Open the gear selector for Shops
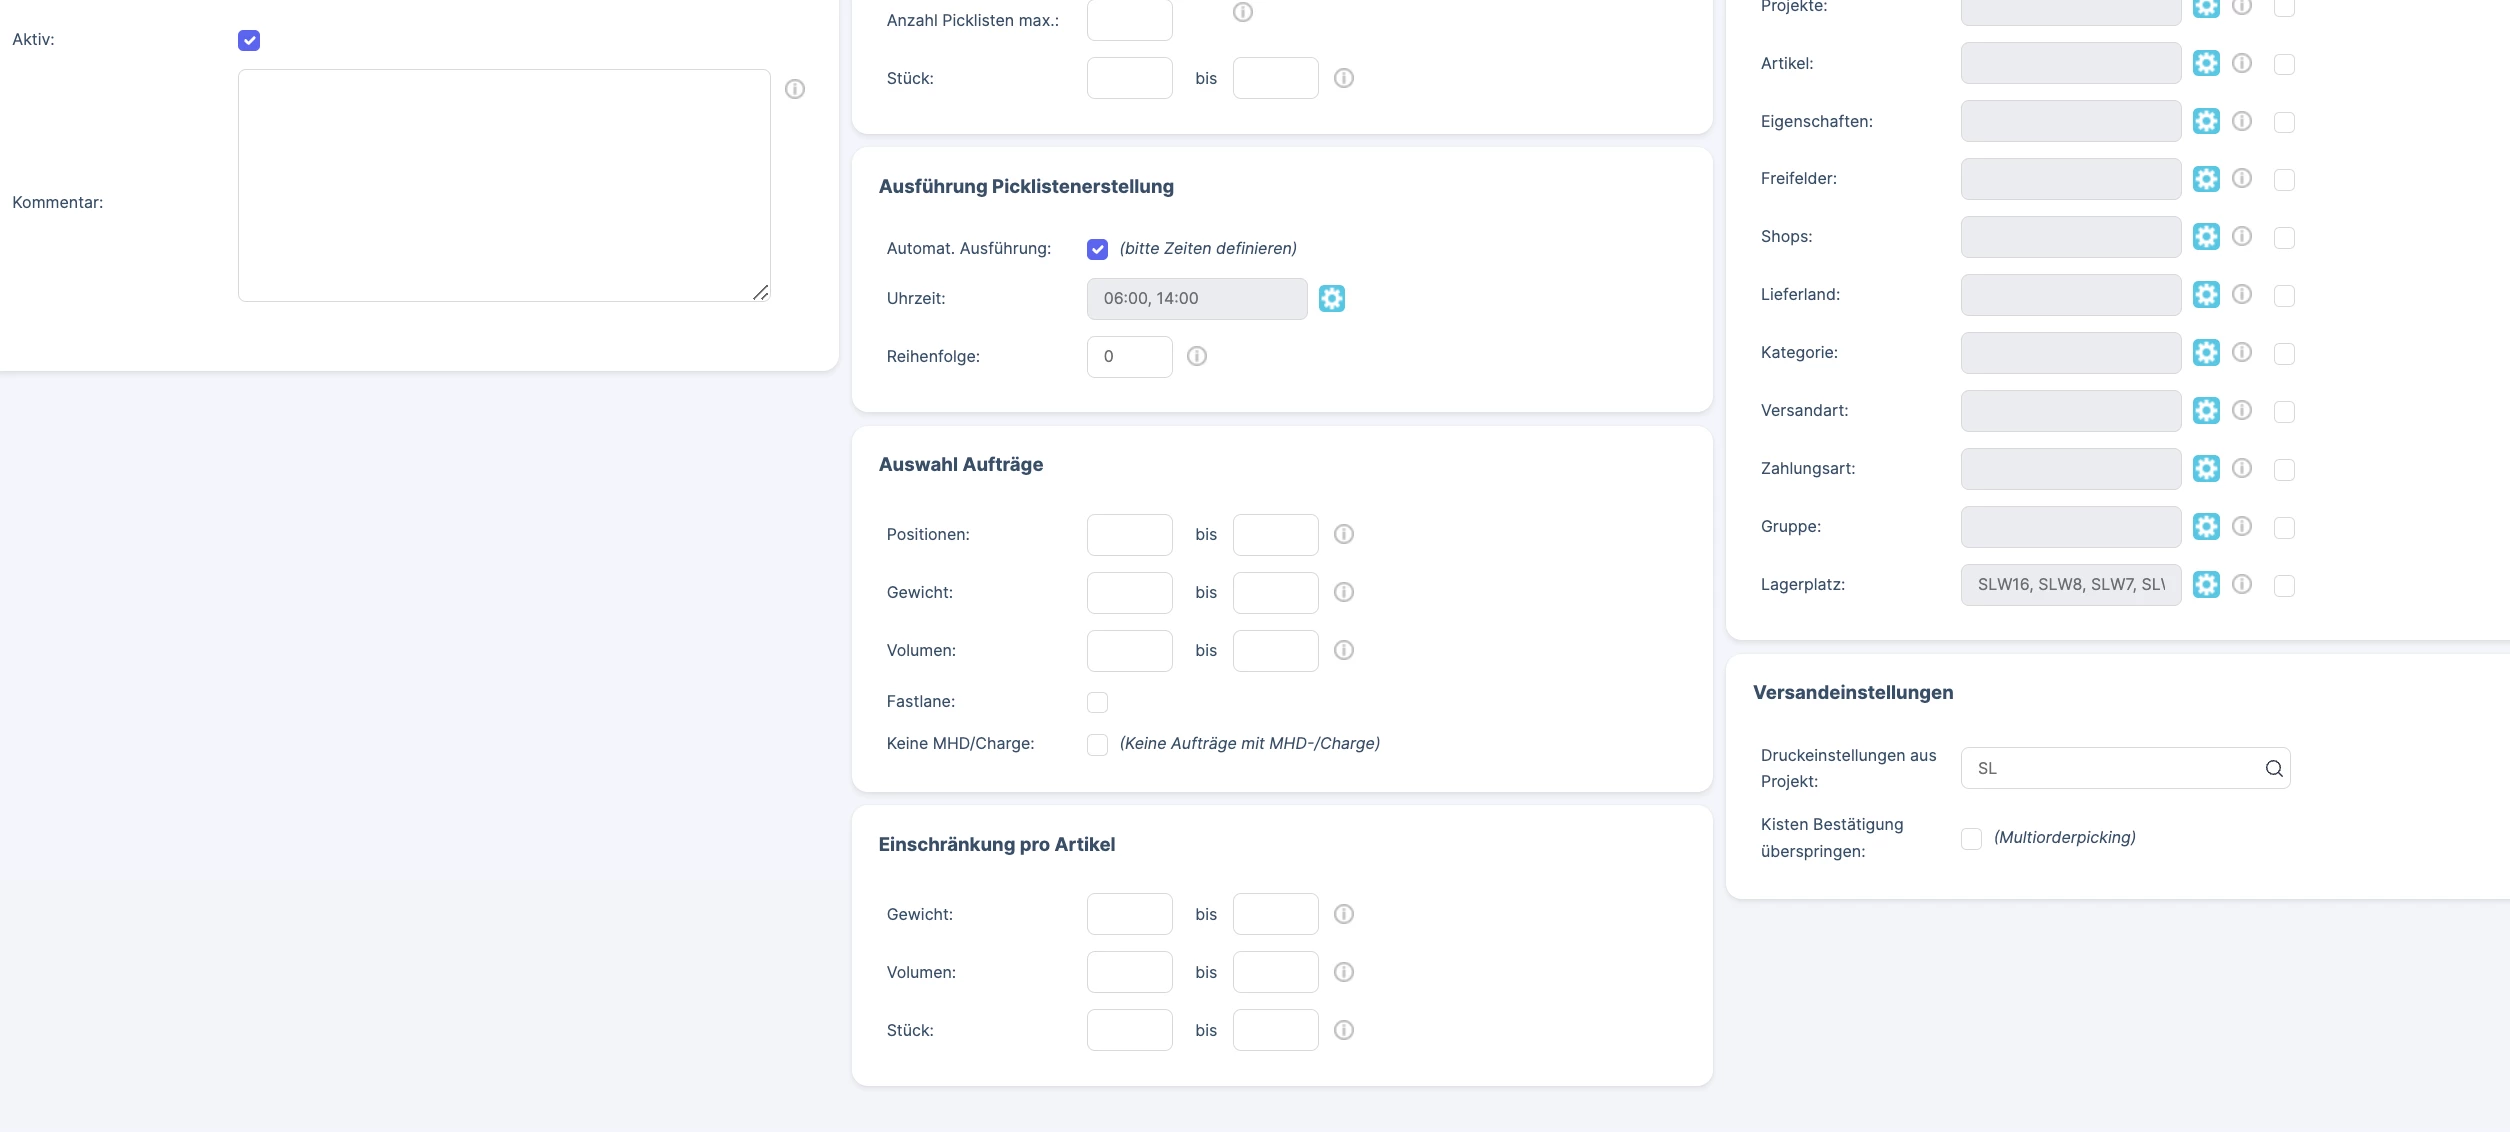2510x1132 pixels. pos(2205,236)
